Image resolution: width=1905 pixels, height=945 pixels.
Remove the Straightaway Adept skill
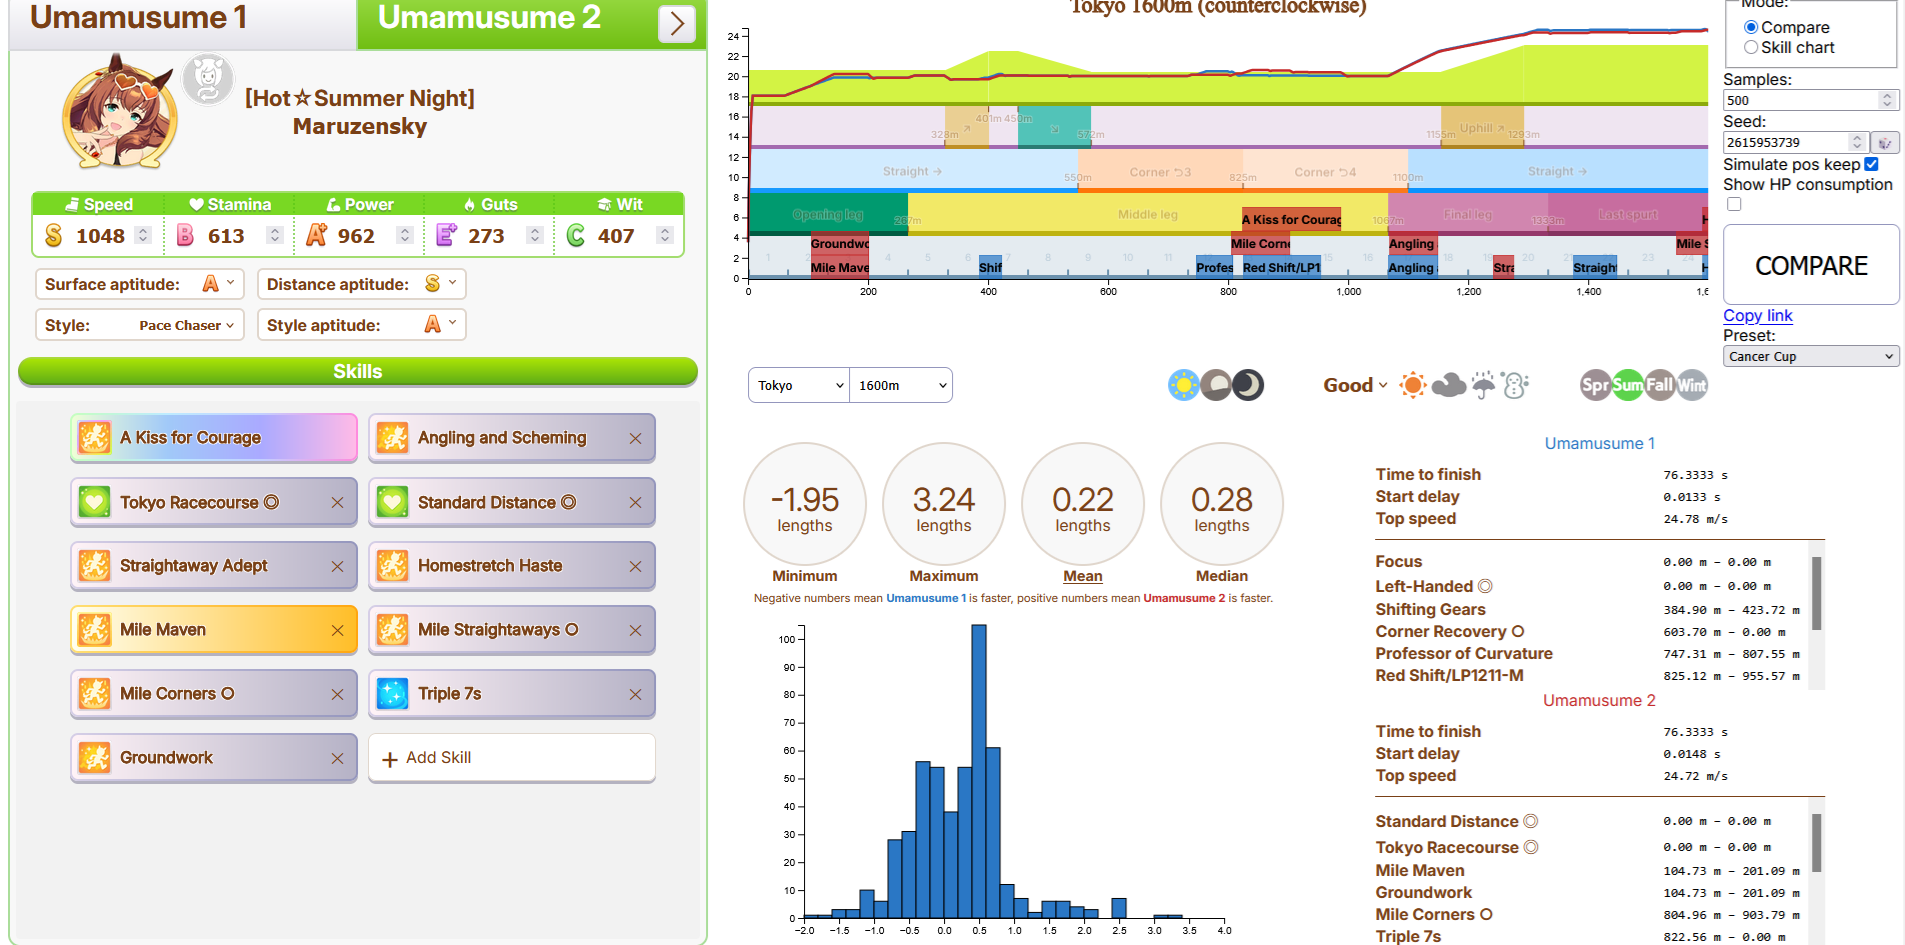pyautogui.click(x=337, y=566)
